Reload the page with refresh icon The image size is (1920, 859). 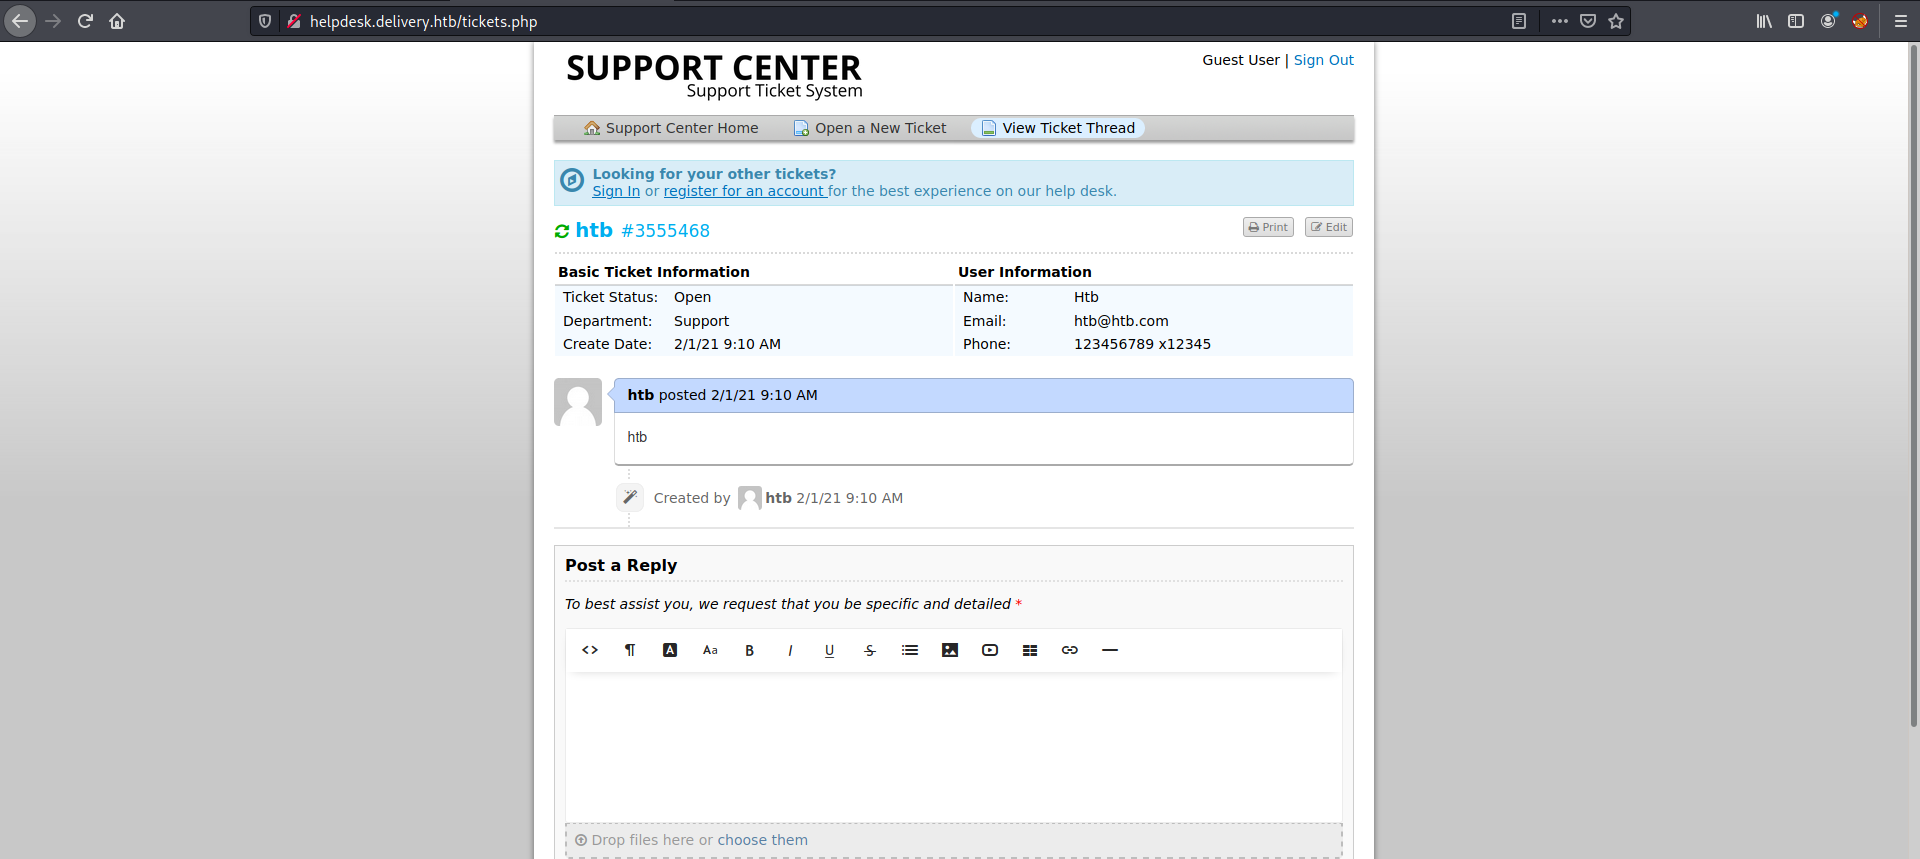click(x=85, y=21)
